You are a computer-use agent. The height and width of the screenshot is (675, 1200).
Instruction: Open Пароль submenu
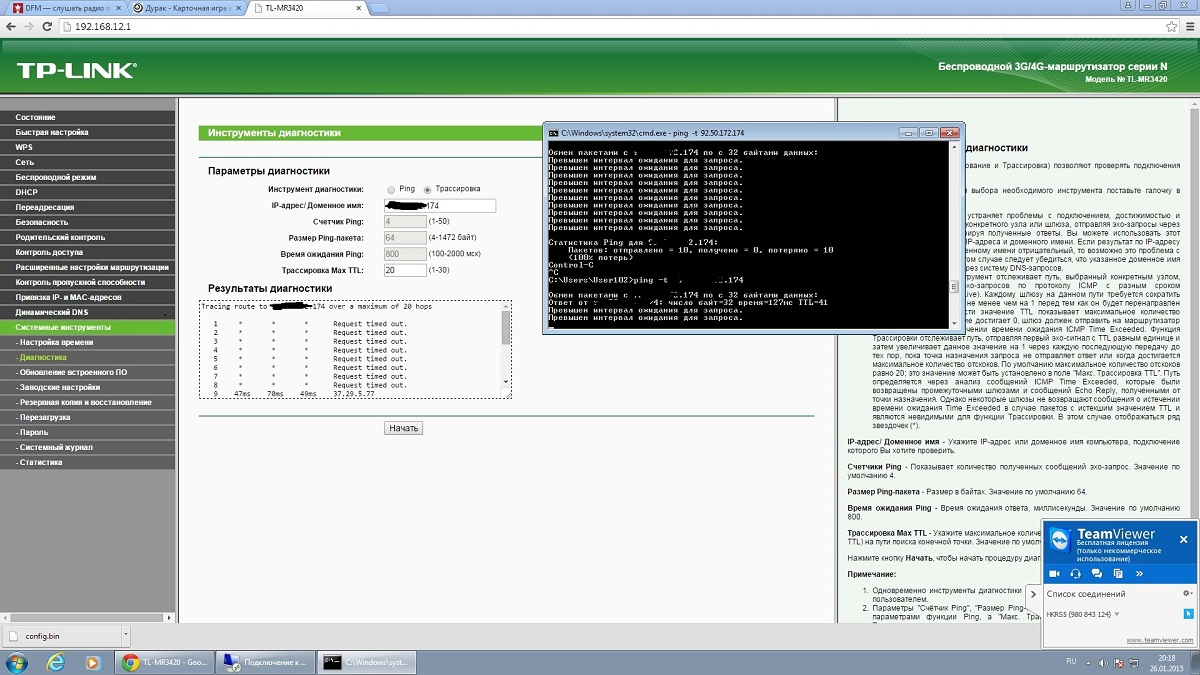coord(88,432)
